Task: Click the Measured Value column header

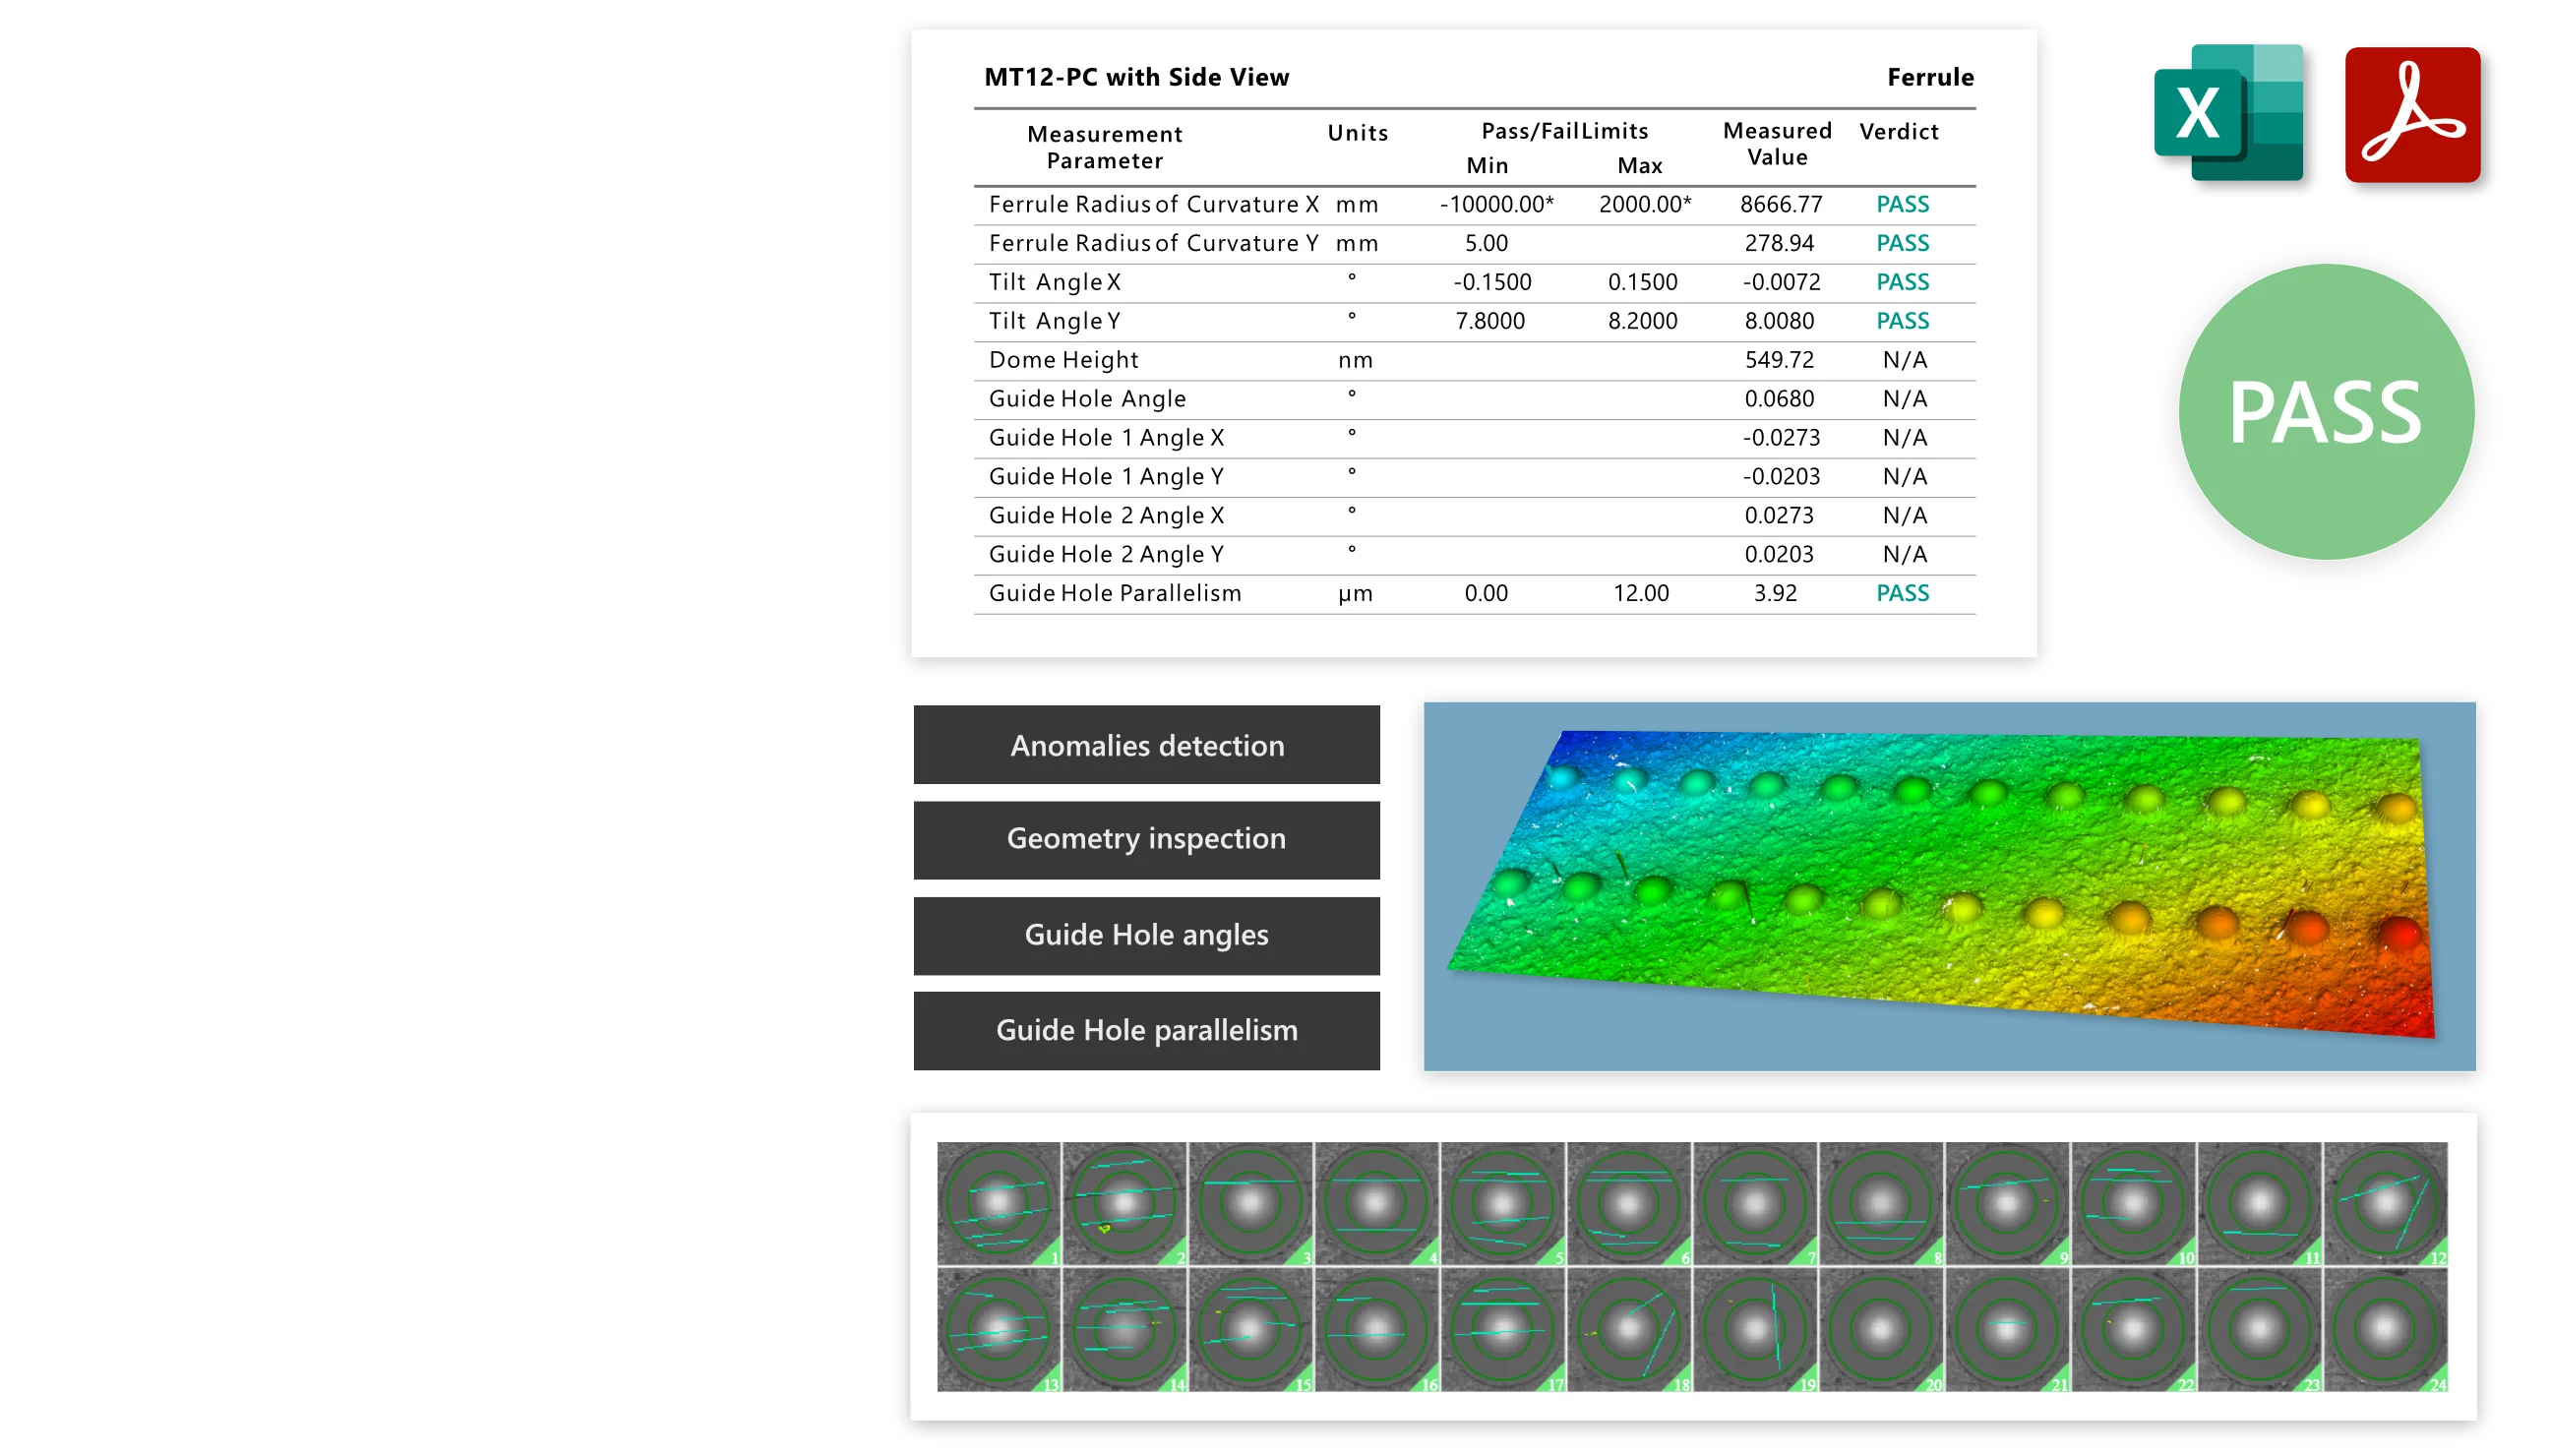Action: point(1777,144)
